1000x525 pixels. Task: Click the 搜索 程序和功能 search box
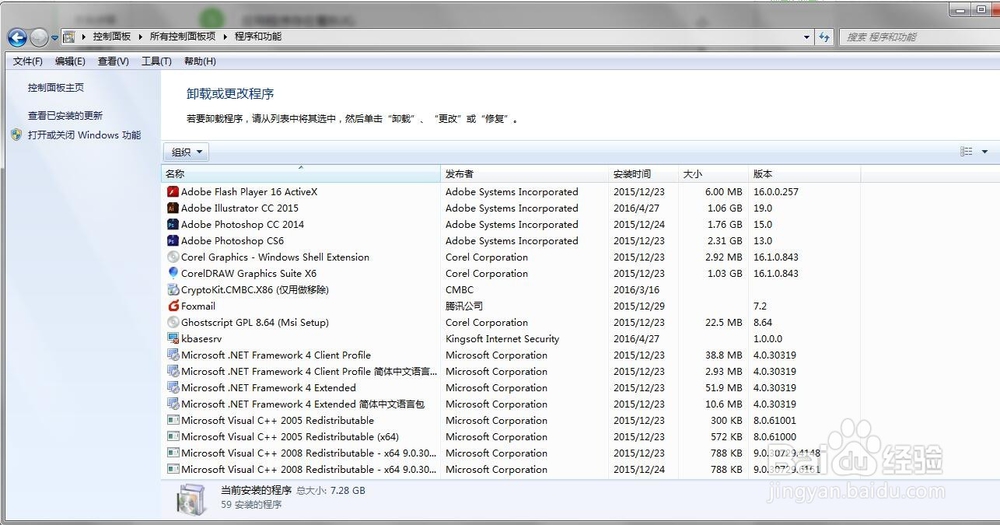click(918, 37)
